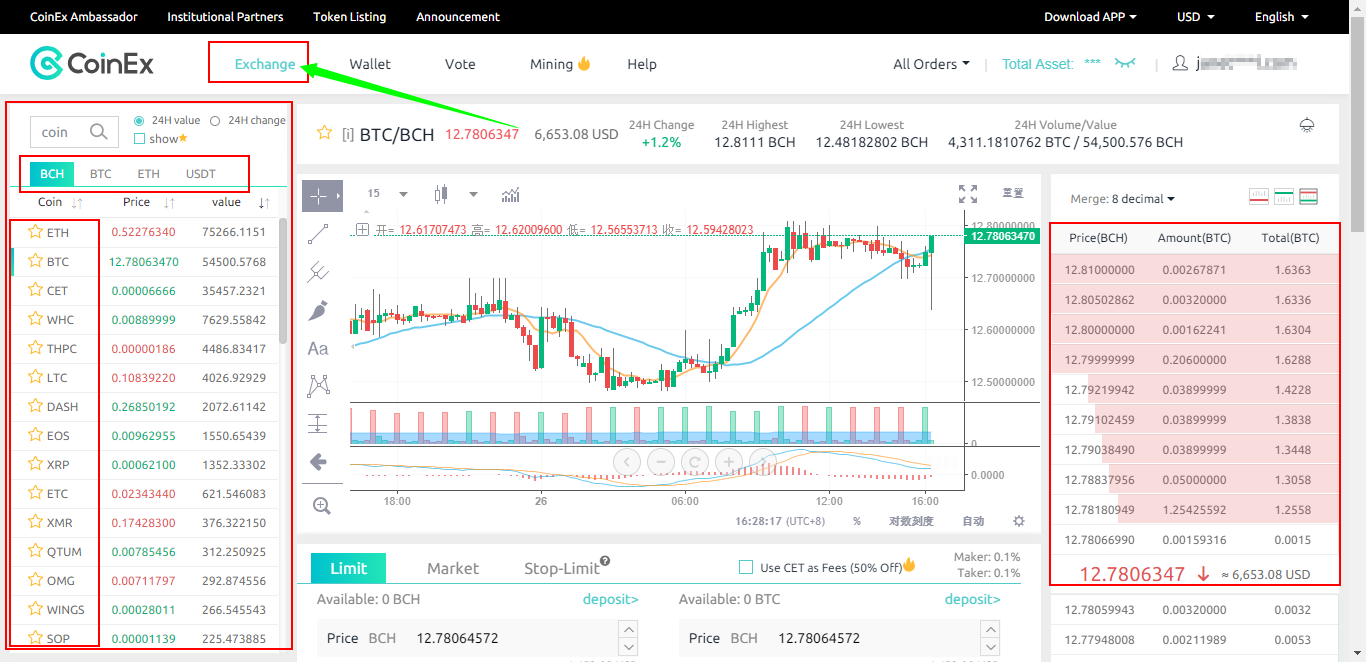This screenshot has height=662, width=1366.
Task: Expand All Orders dropdown
Action: 931,64
